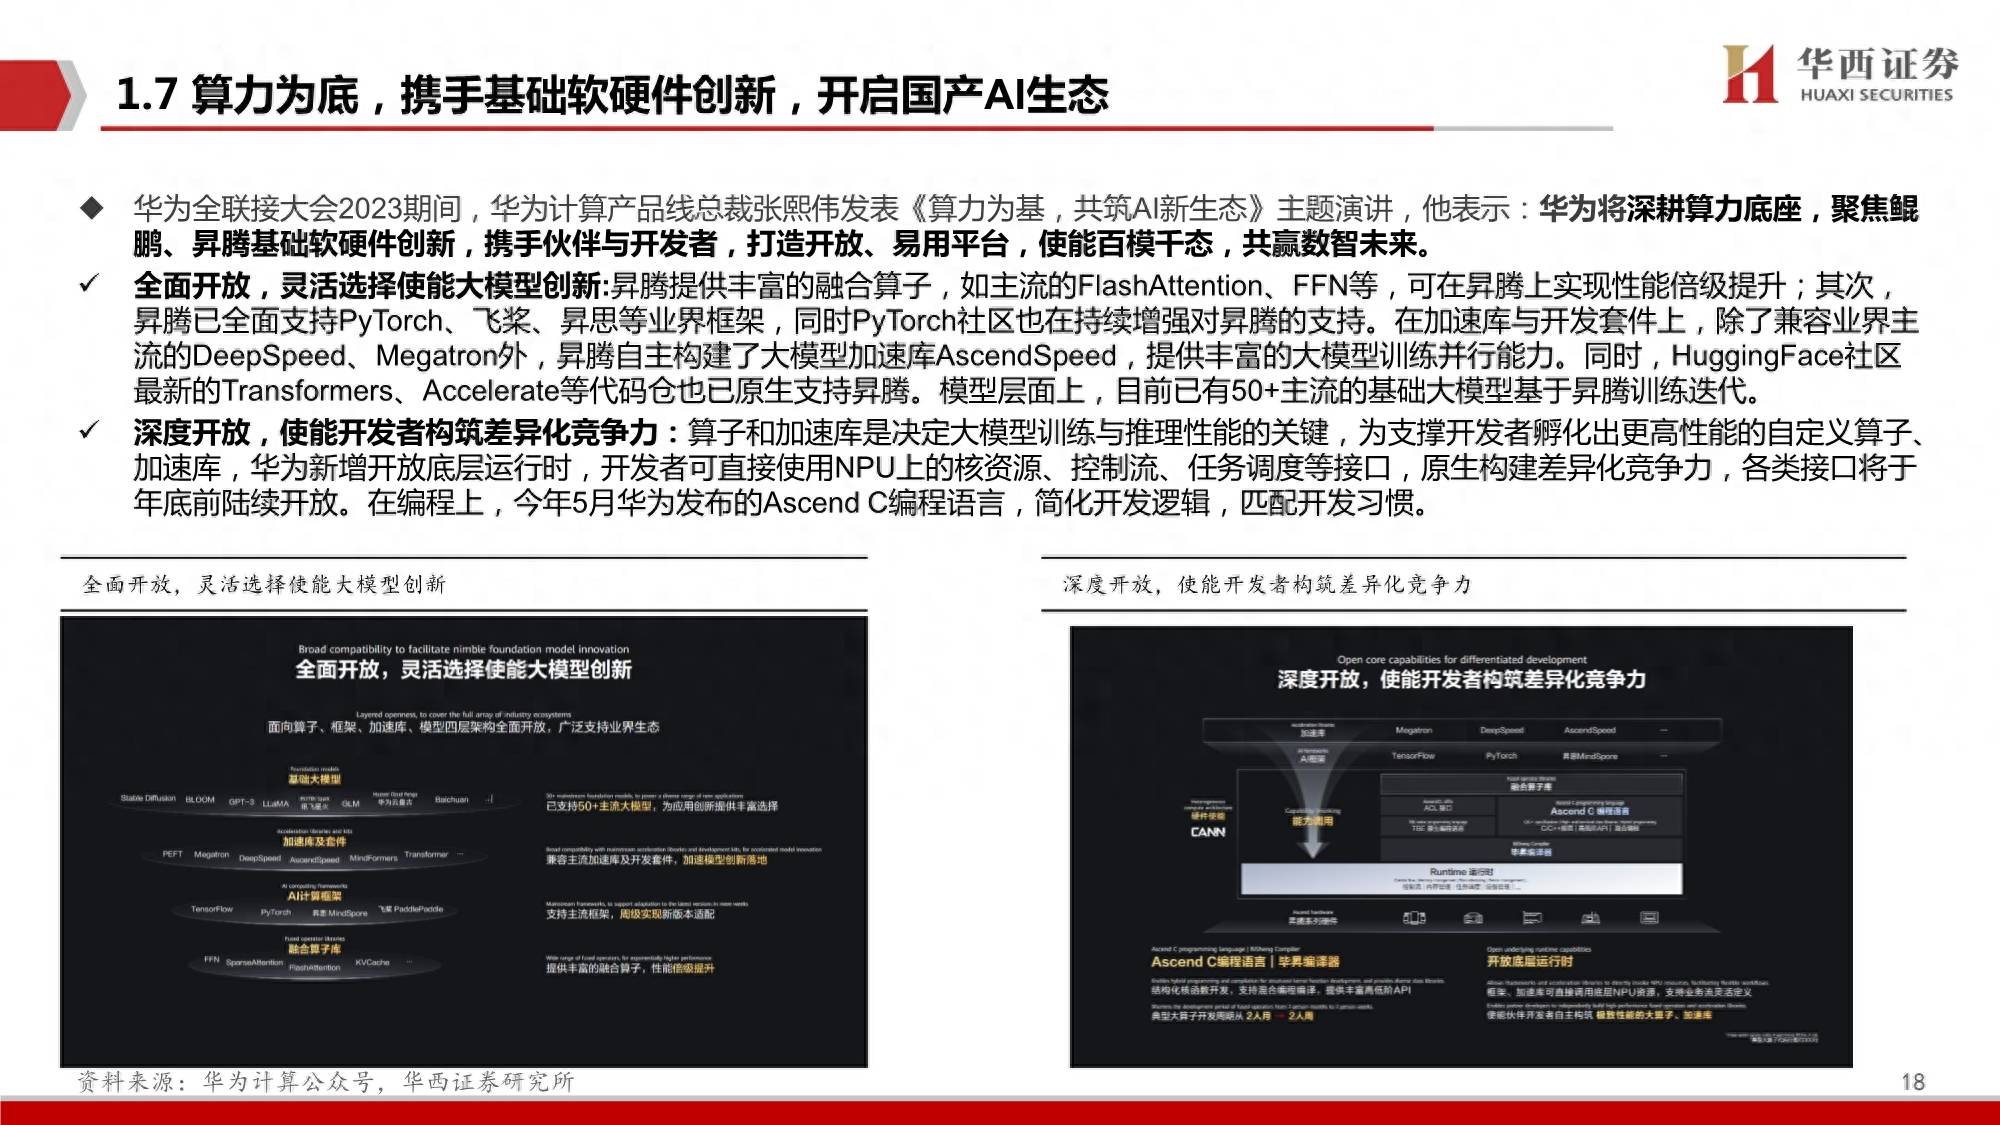The width and height of the screenshot is (2000, 1125).
Task: Click Stable Diffusion in left diagram
Action: tap(148, 799)
